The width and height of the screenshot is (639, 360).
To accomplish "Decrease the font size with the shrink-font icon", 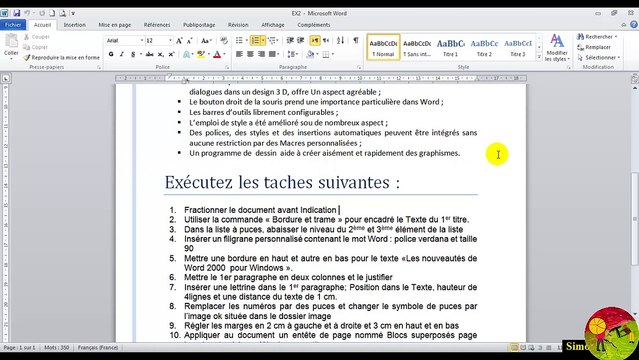I will tap(189, 40).
